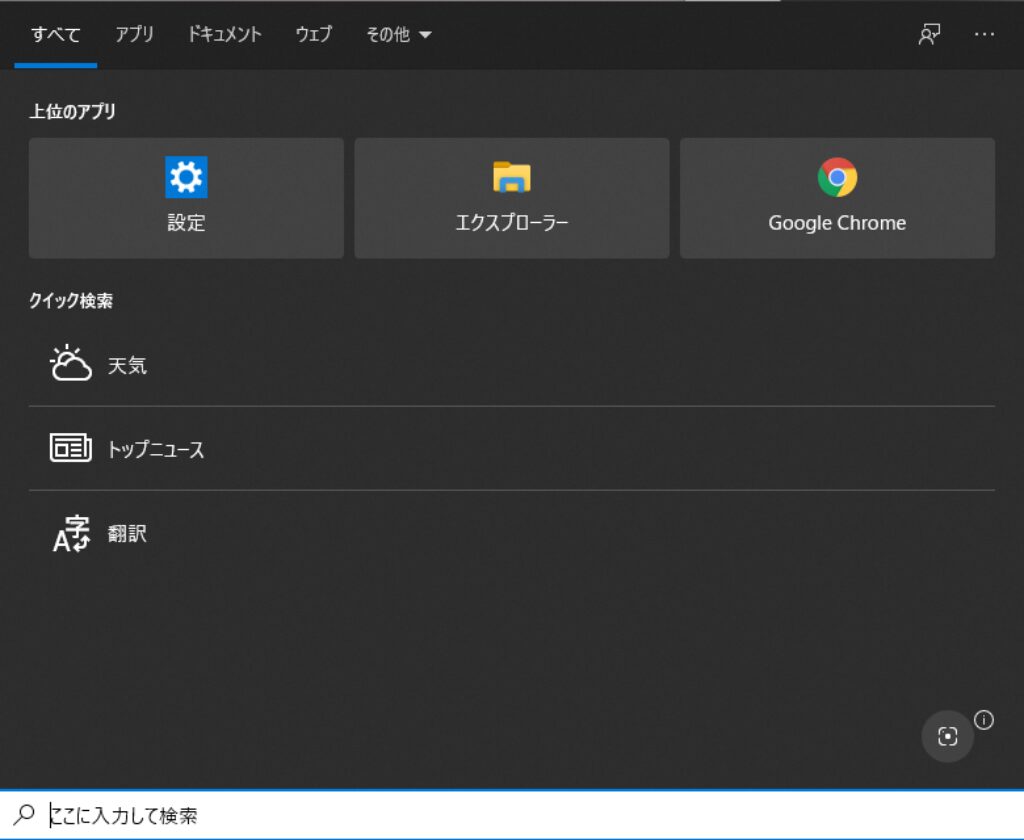The image size is (1024, 840).
Task: Click the info circle icon
Action: pyautogui.click(x=984, y=720)
